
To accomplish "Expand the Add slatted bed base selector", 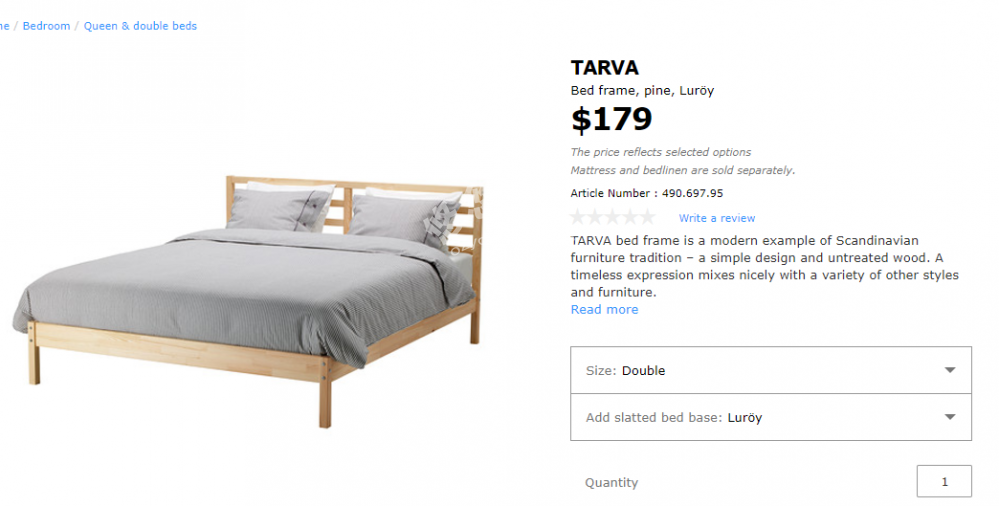I will click(770, 417).
